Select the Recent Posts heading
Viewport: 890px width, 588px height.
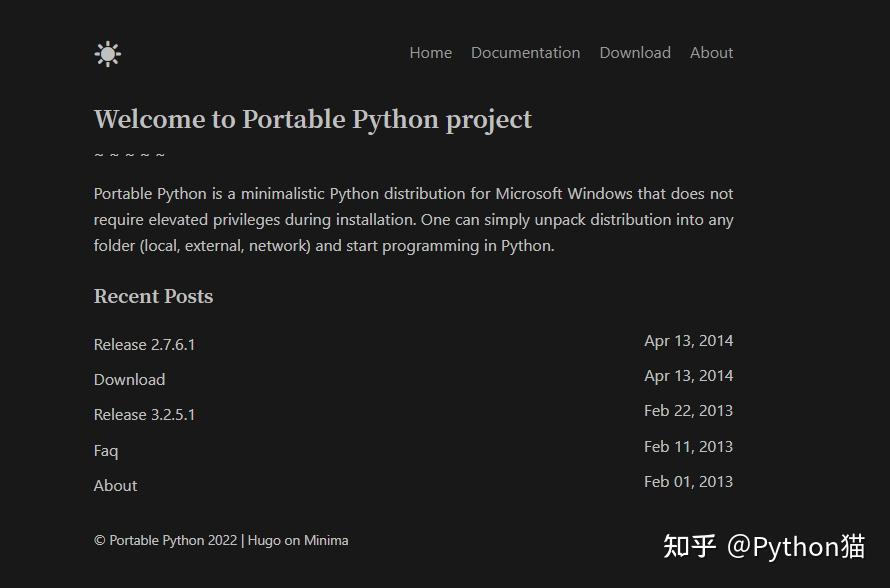pos(153,297)
